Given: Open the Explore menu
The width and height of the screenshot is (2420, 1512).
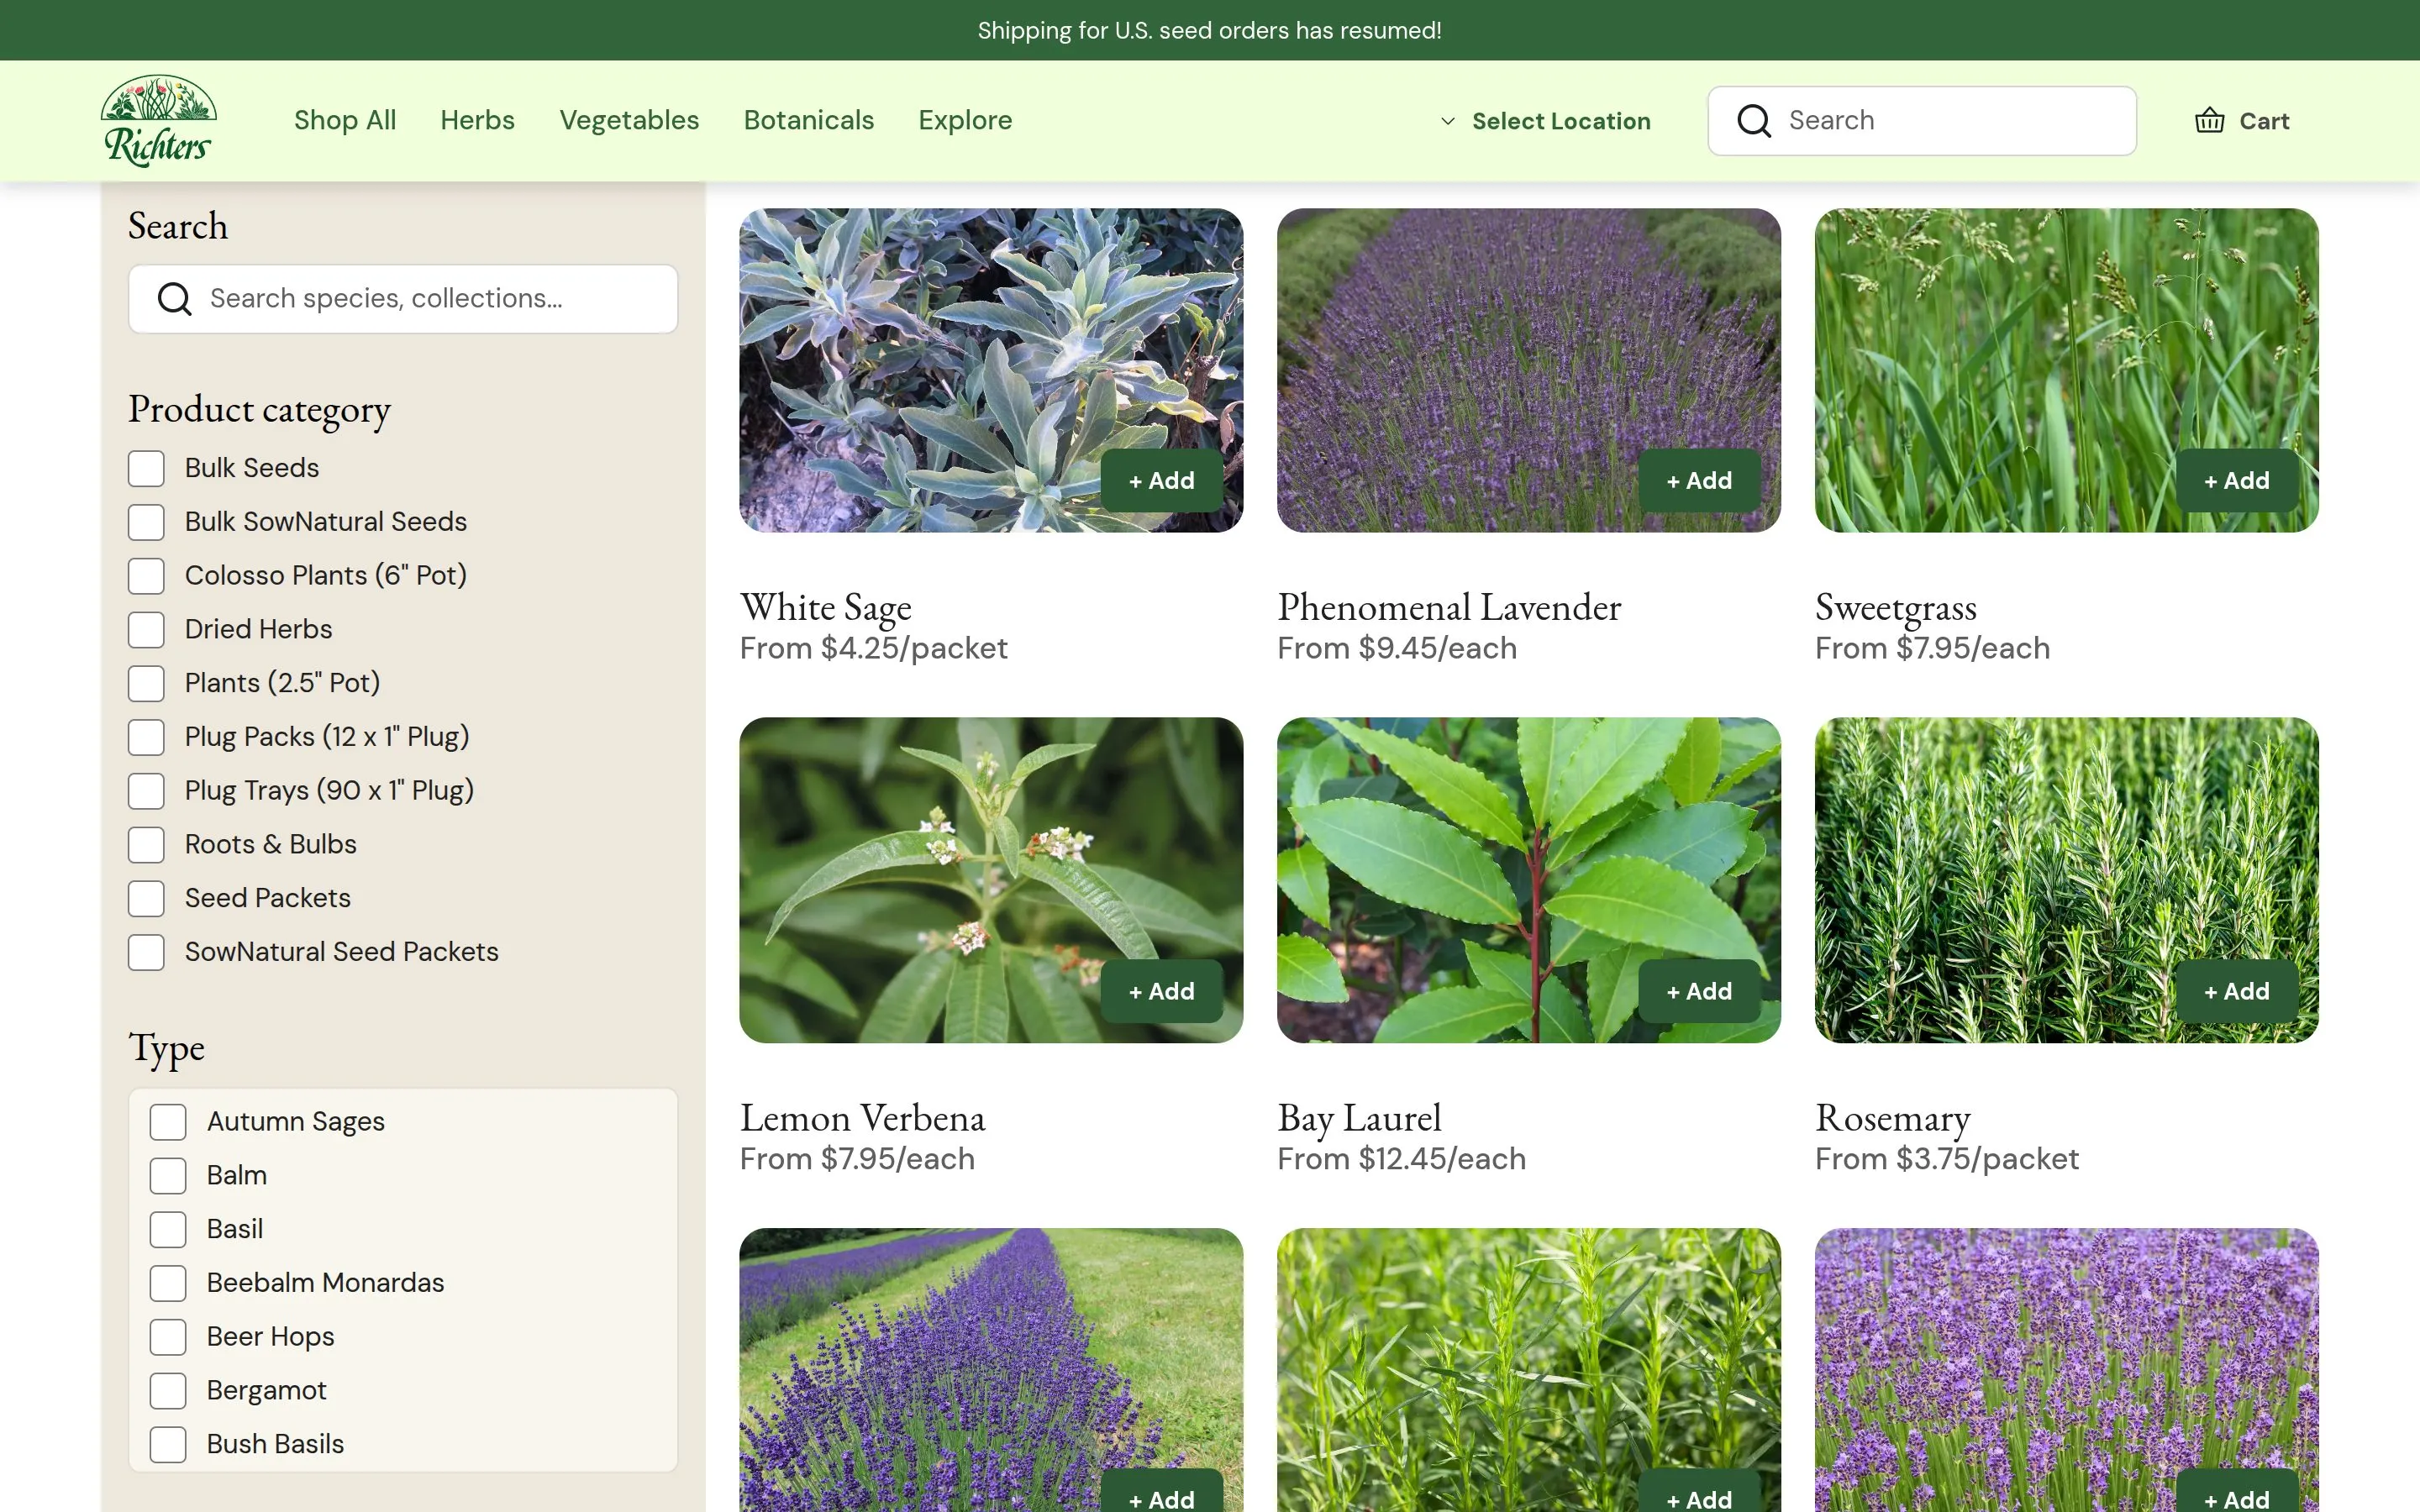Looking at the screenshot, I should click(965, 120).
